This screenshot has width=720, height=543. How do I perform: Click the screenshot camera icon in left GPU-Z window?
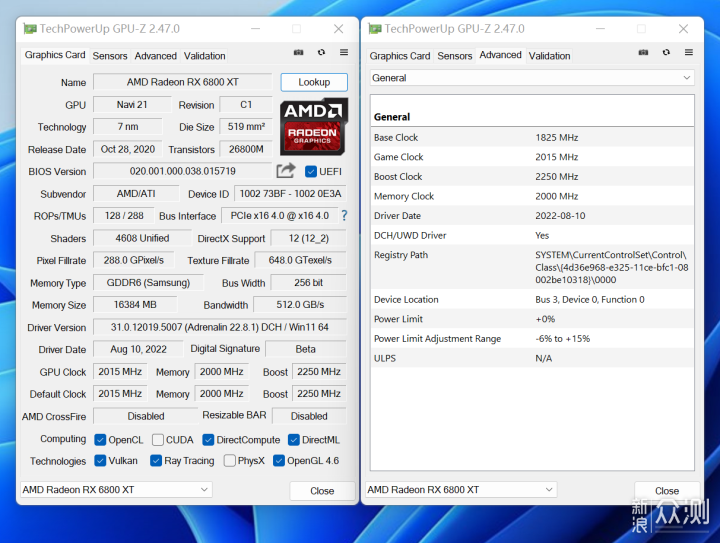tap(298, 53)
